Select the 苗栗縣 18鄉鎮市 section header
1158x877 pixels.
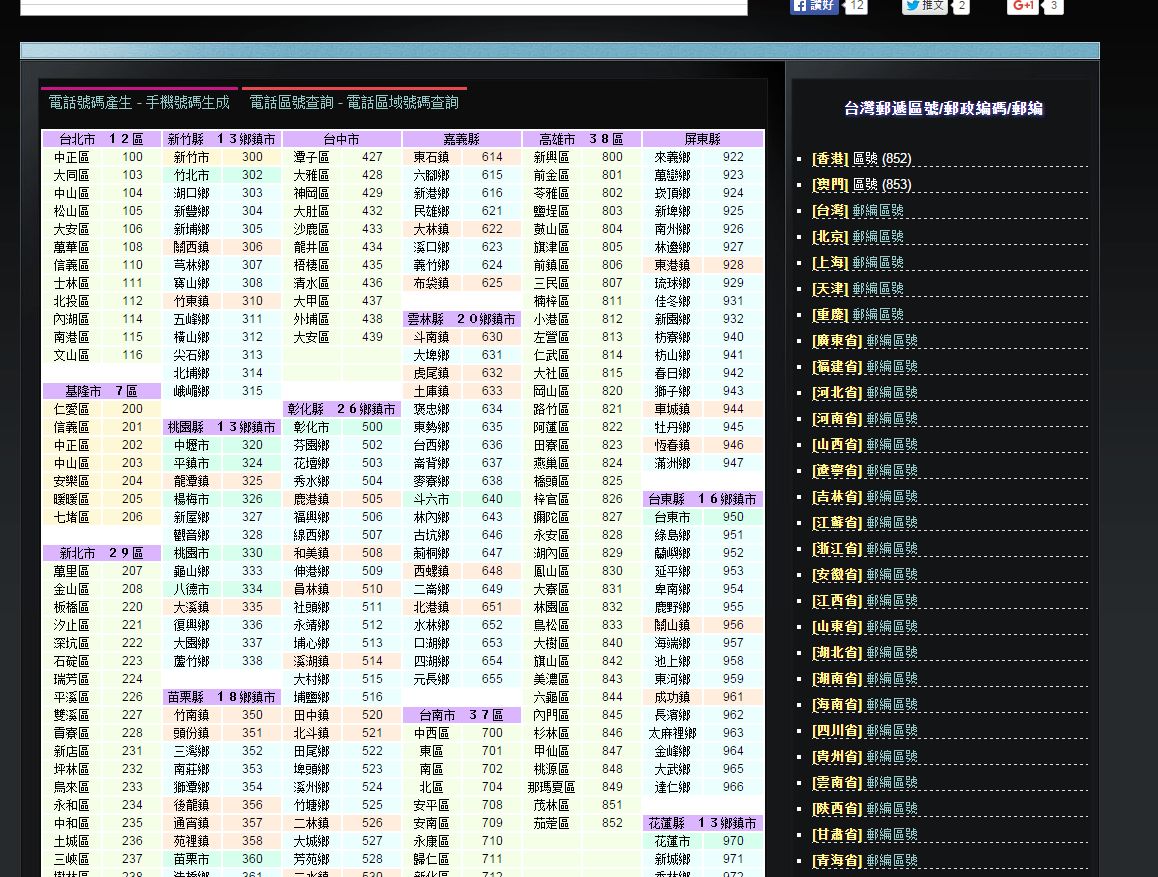221,697
